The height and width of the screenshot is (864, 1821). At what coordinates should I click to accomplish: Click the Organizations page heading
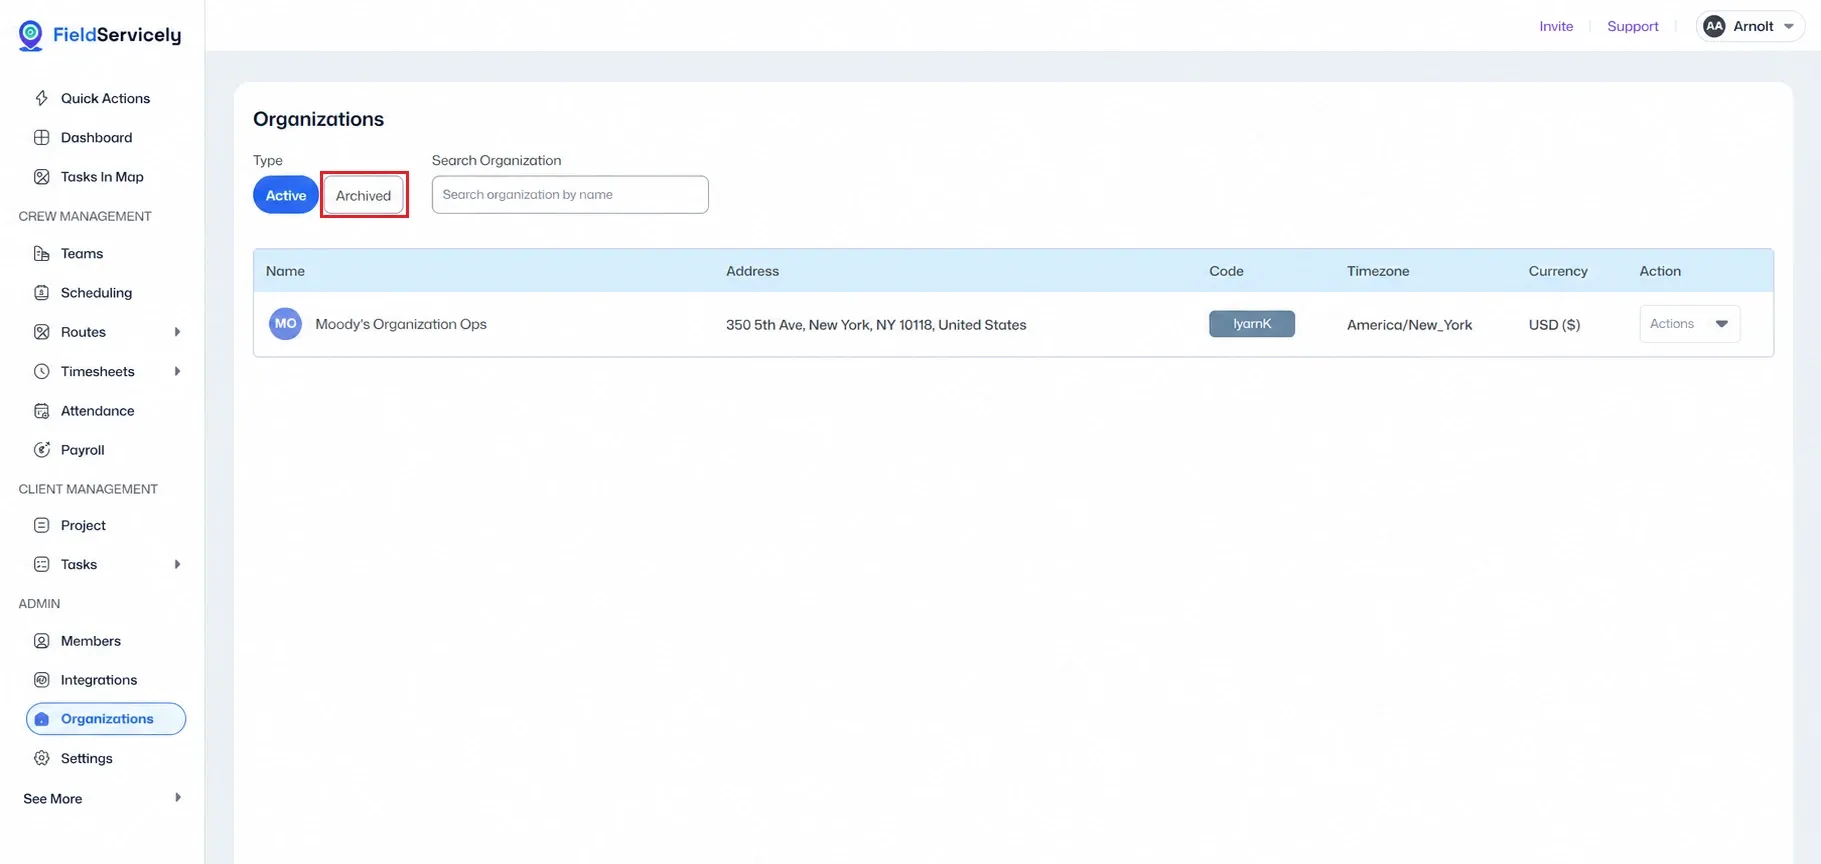(x=318, y=119)
